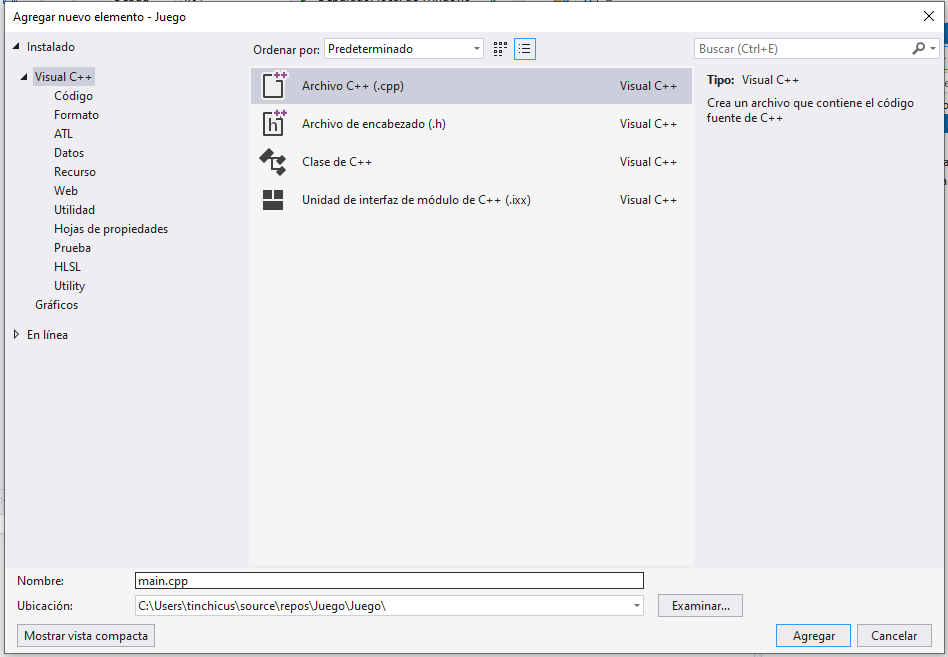Open the Ubicación path dropdown arrow
The height and width of the screenshot is (657, 948).
click(637, 606)
